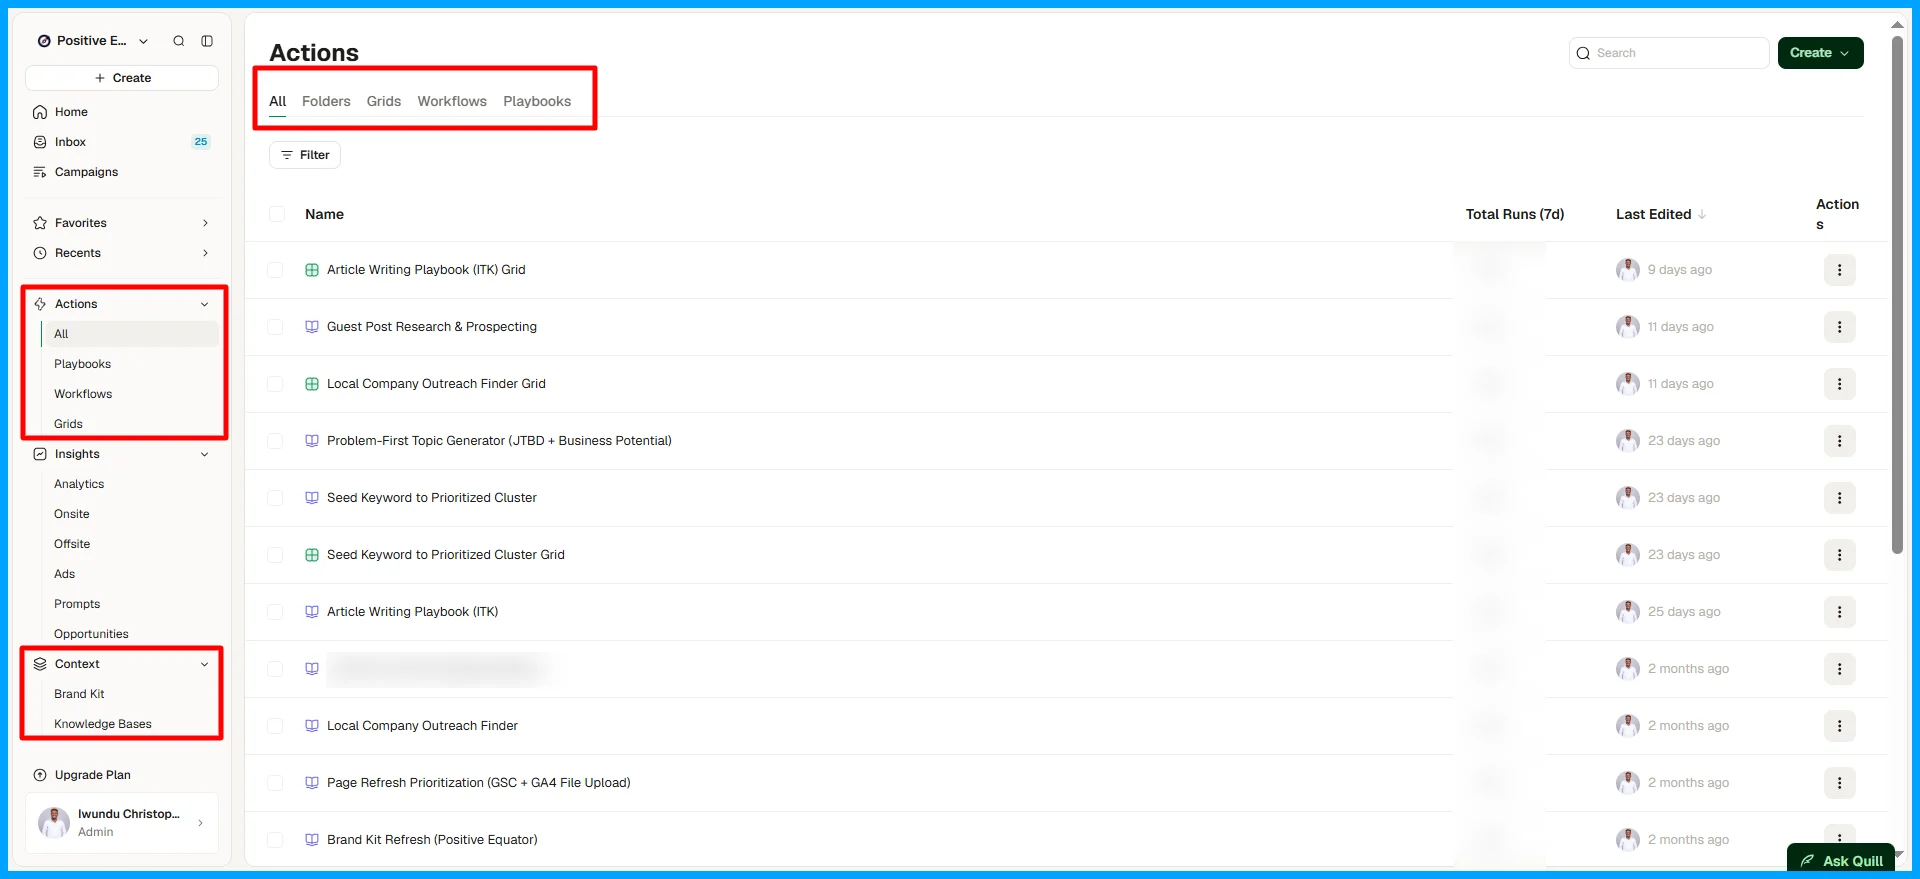Screen dimensions: 1920x879
Task: Open Iwundu Christop... Admin profile card
Action: (122, 823)
